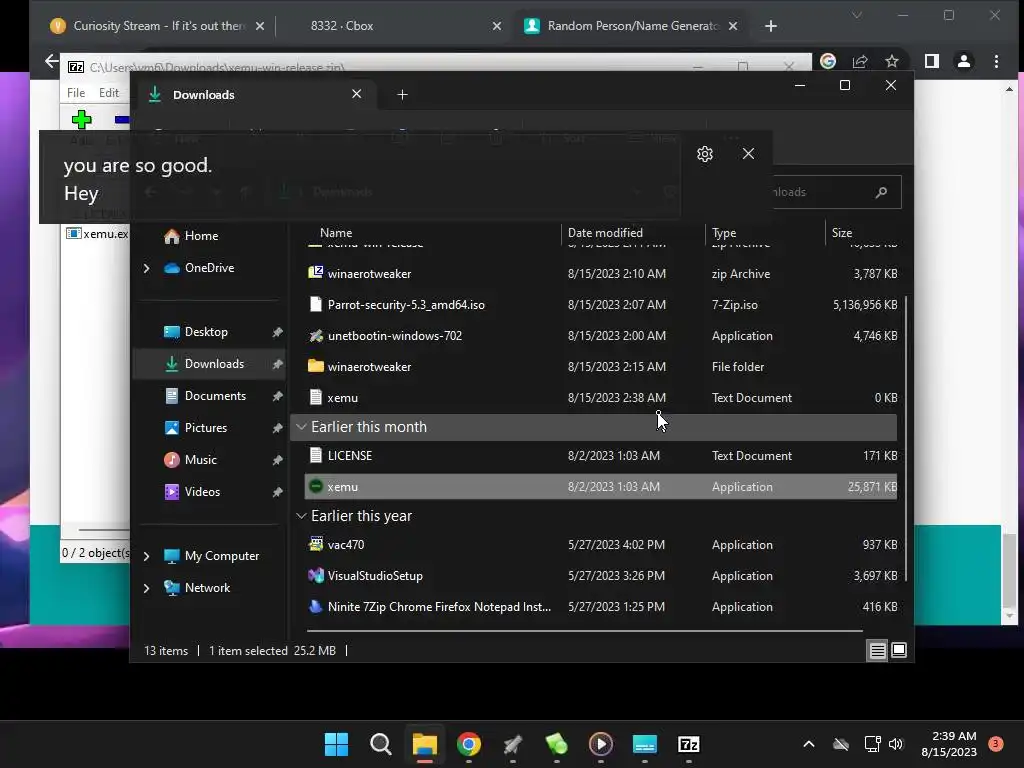Open Chrome side panel

click(x=932, y=61)
